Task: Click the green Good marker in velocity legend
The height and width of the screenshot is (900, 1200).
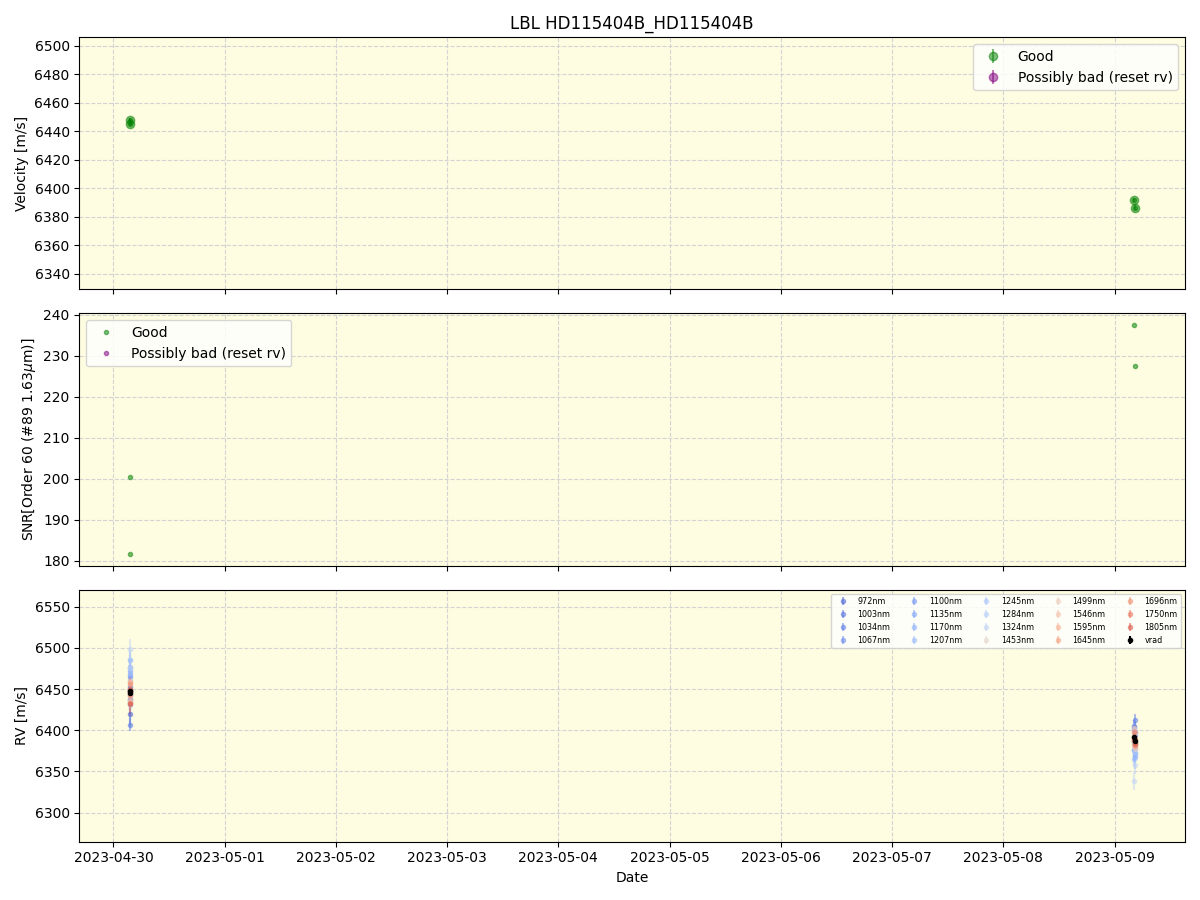Action: [x=993, y=56]
